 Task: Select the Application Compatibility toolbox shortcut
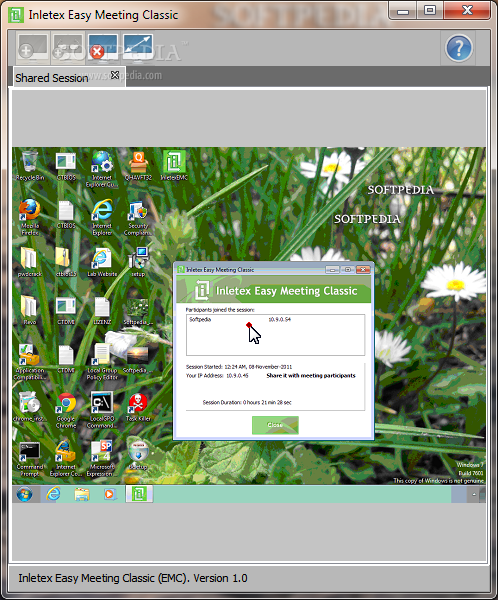click(x=29, y=362)
